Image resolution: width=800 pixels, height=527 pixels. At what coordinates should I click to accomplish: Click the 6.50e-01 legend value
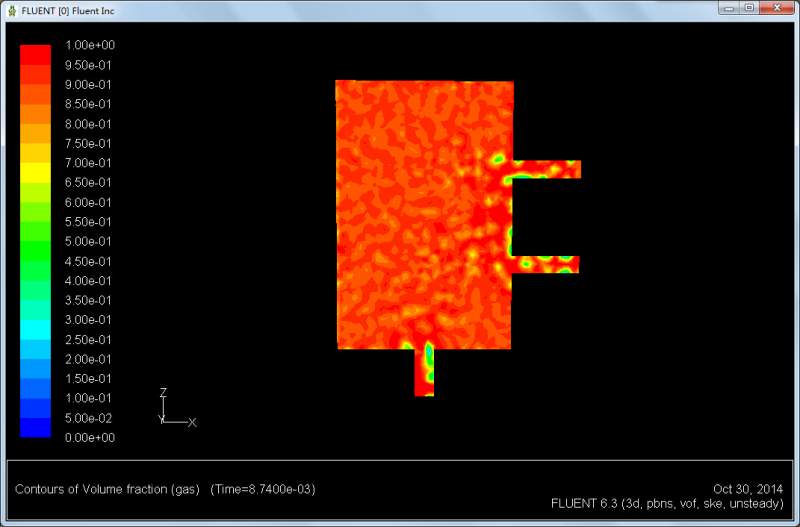[x=88, y=183]
